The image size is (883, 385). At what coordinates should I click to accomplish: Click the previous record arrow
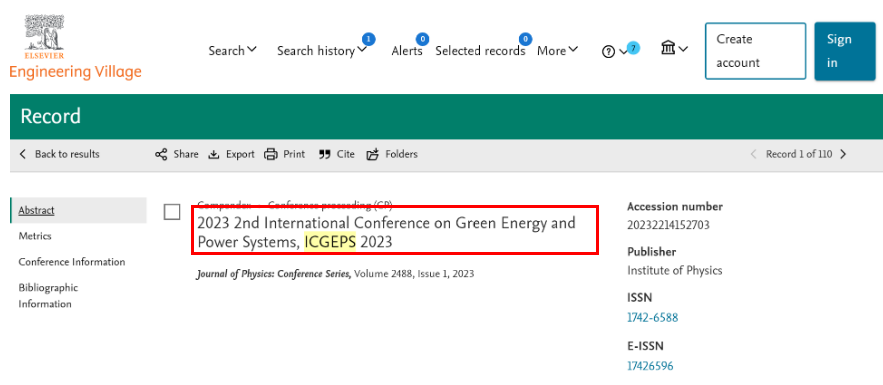coord(753,154)
